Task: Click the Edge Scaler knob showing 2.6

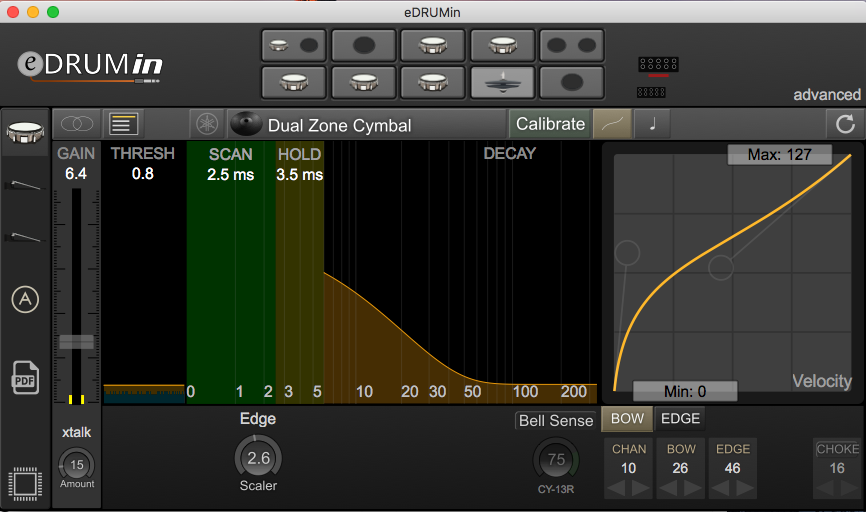Action: pos(258,458)
